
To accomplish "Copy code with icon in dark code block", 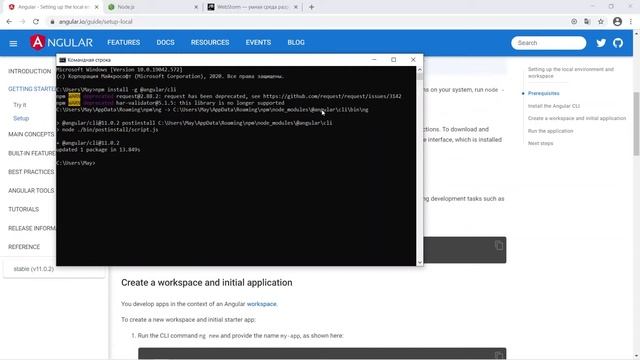I will [499, 245].
